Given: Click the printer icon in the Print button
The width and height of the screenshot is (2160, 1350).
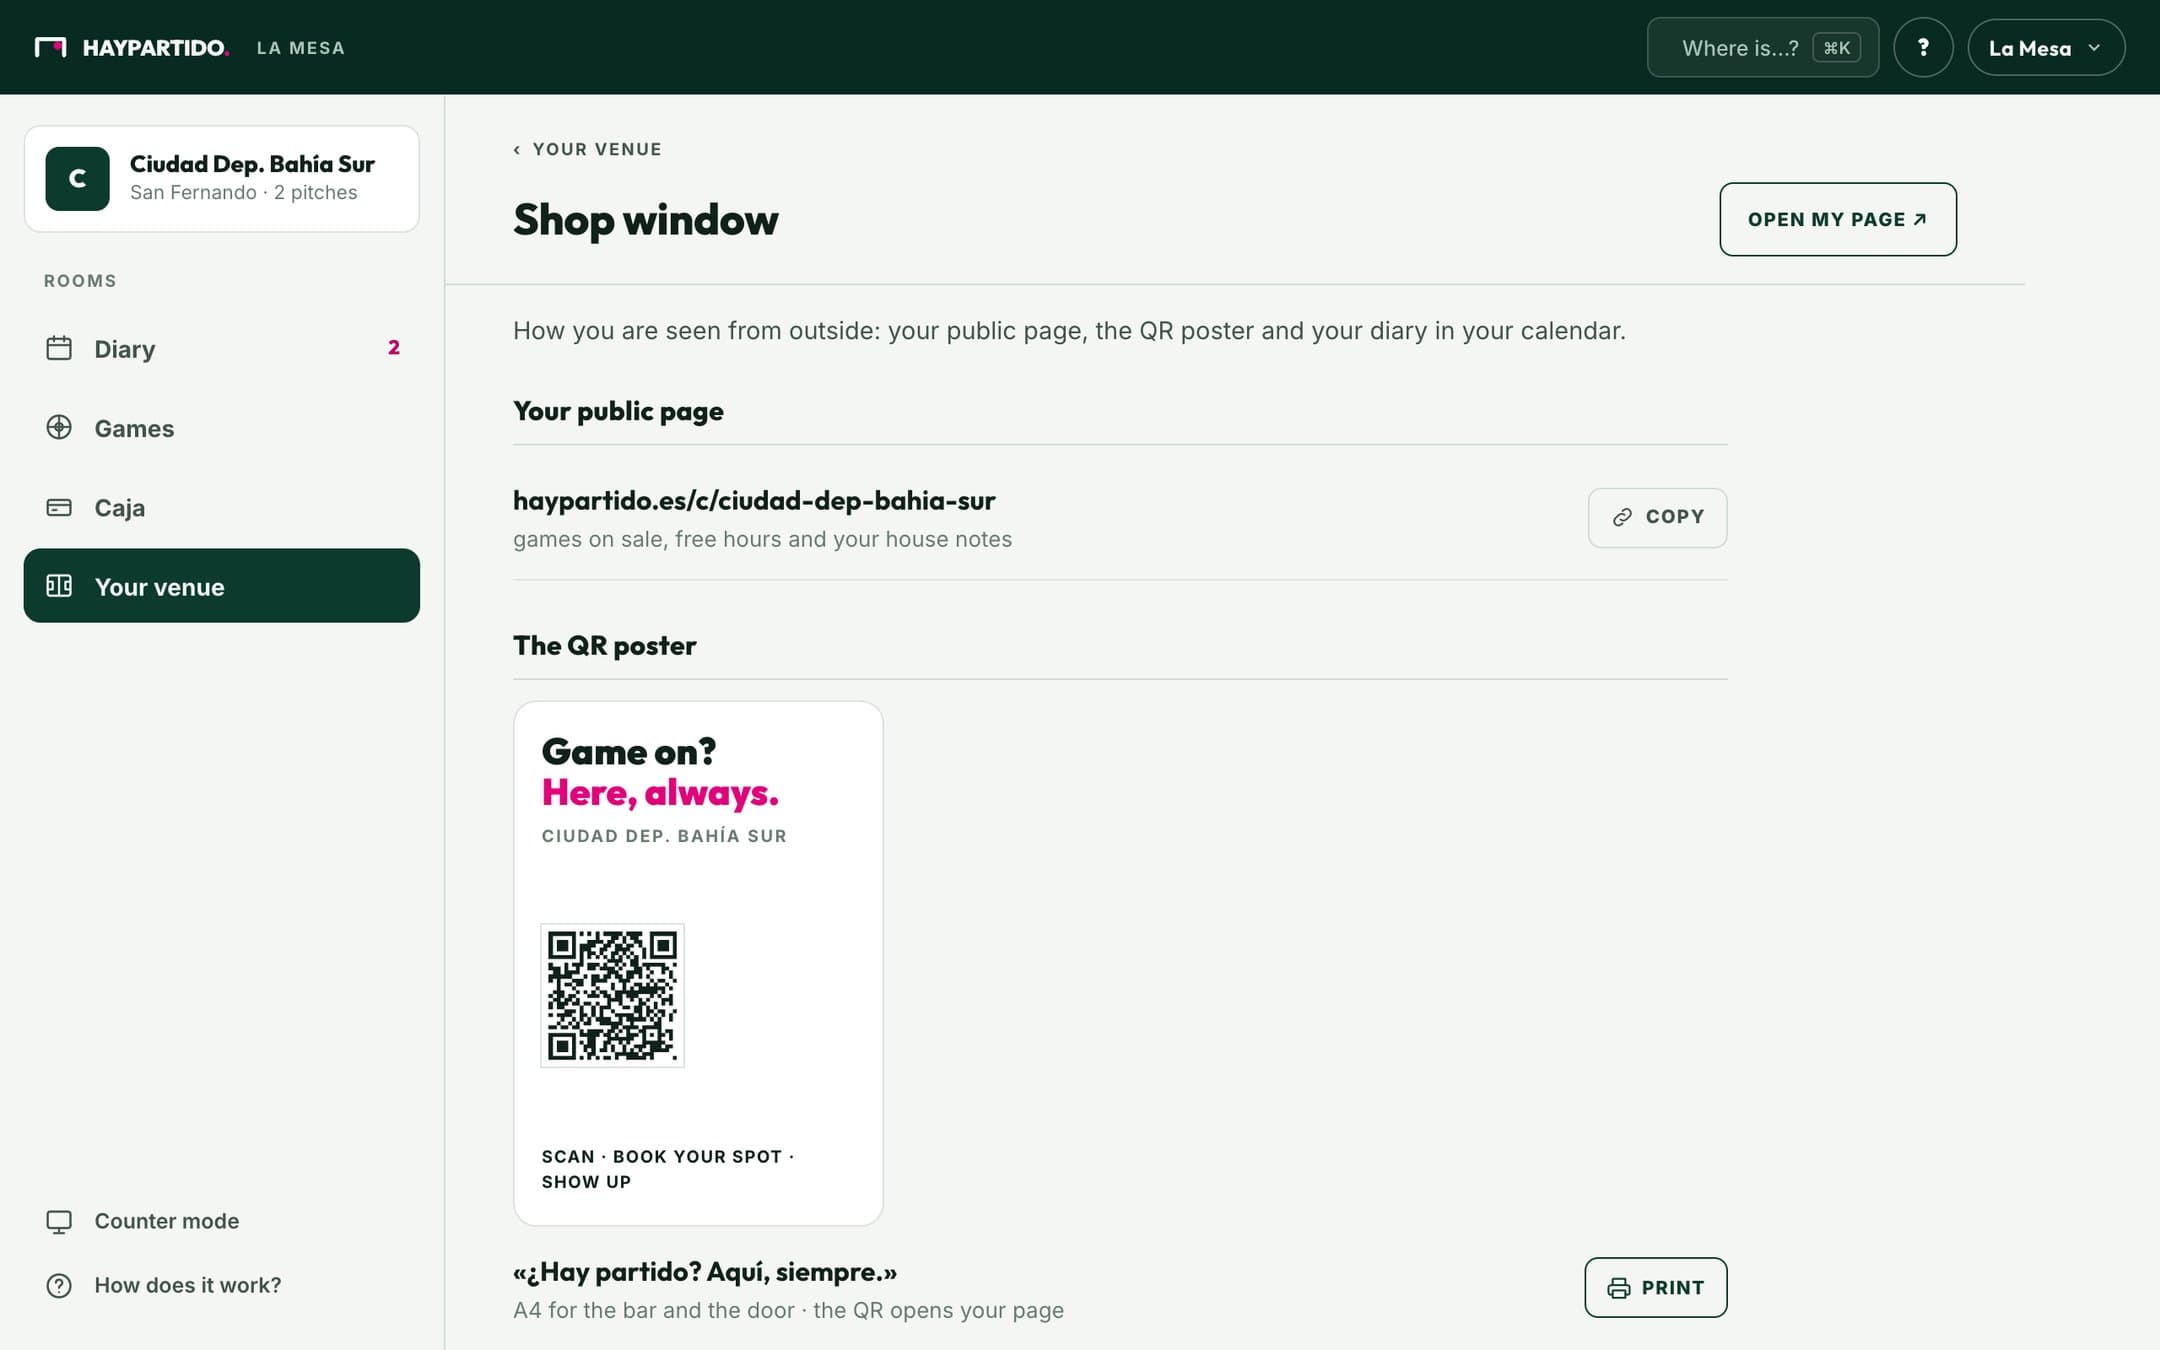Looking at the screenshot, I should click(1618, 1288).
